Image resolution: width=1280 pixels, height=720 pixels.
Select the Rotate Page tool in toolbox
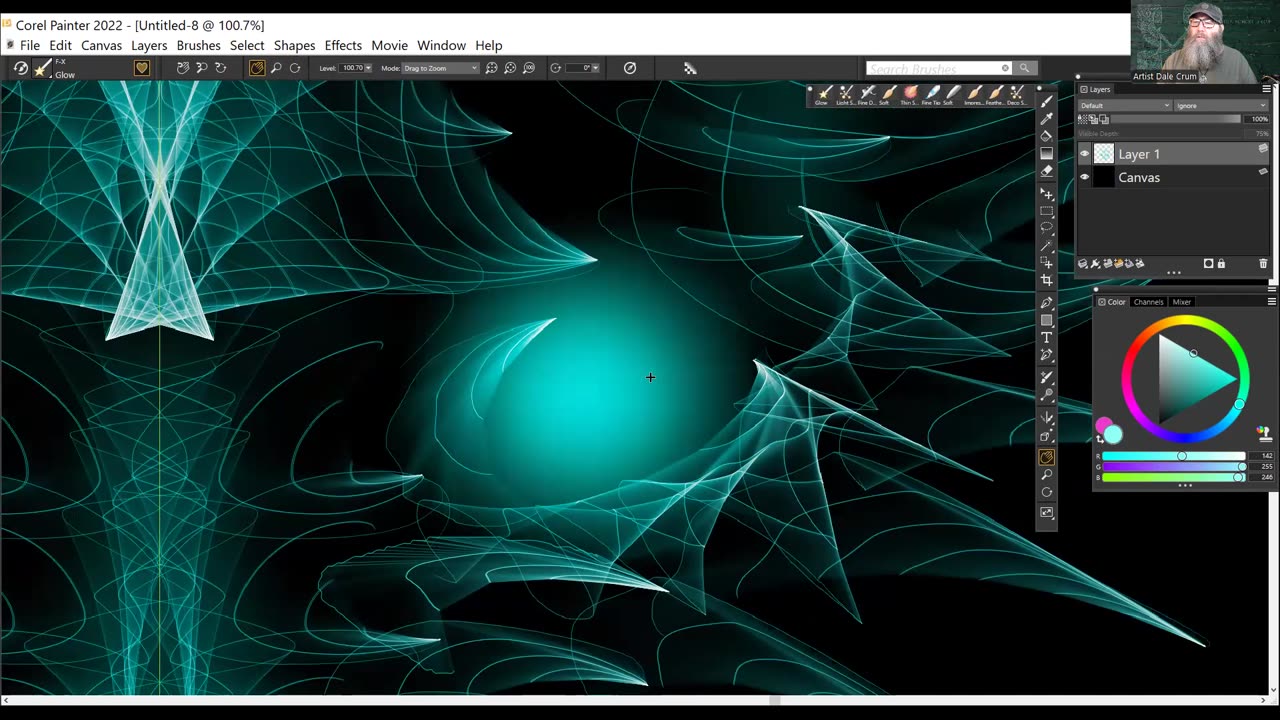[x=1047, y=492]
